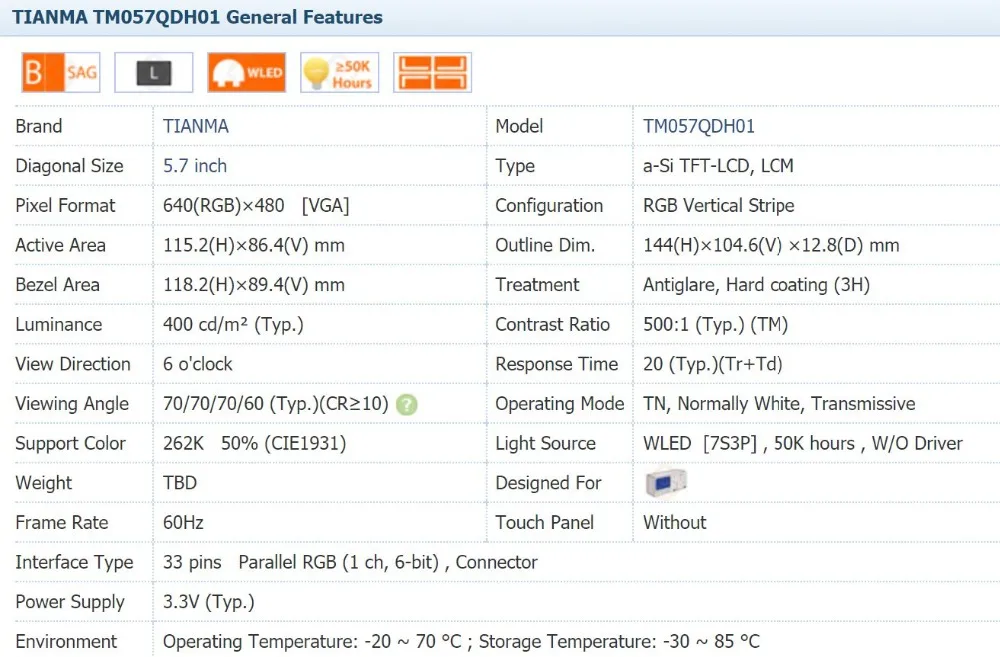Click the 118.2(H)×89.4(V) mm bezel area value

tap(254, 284)
